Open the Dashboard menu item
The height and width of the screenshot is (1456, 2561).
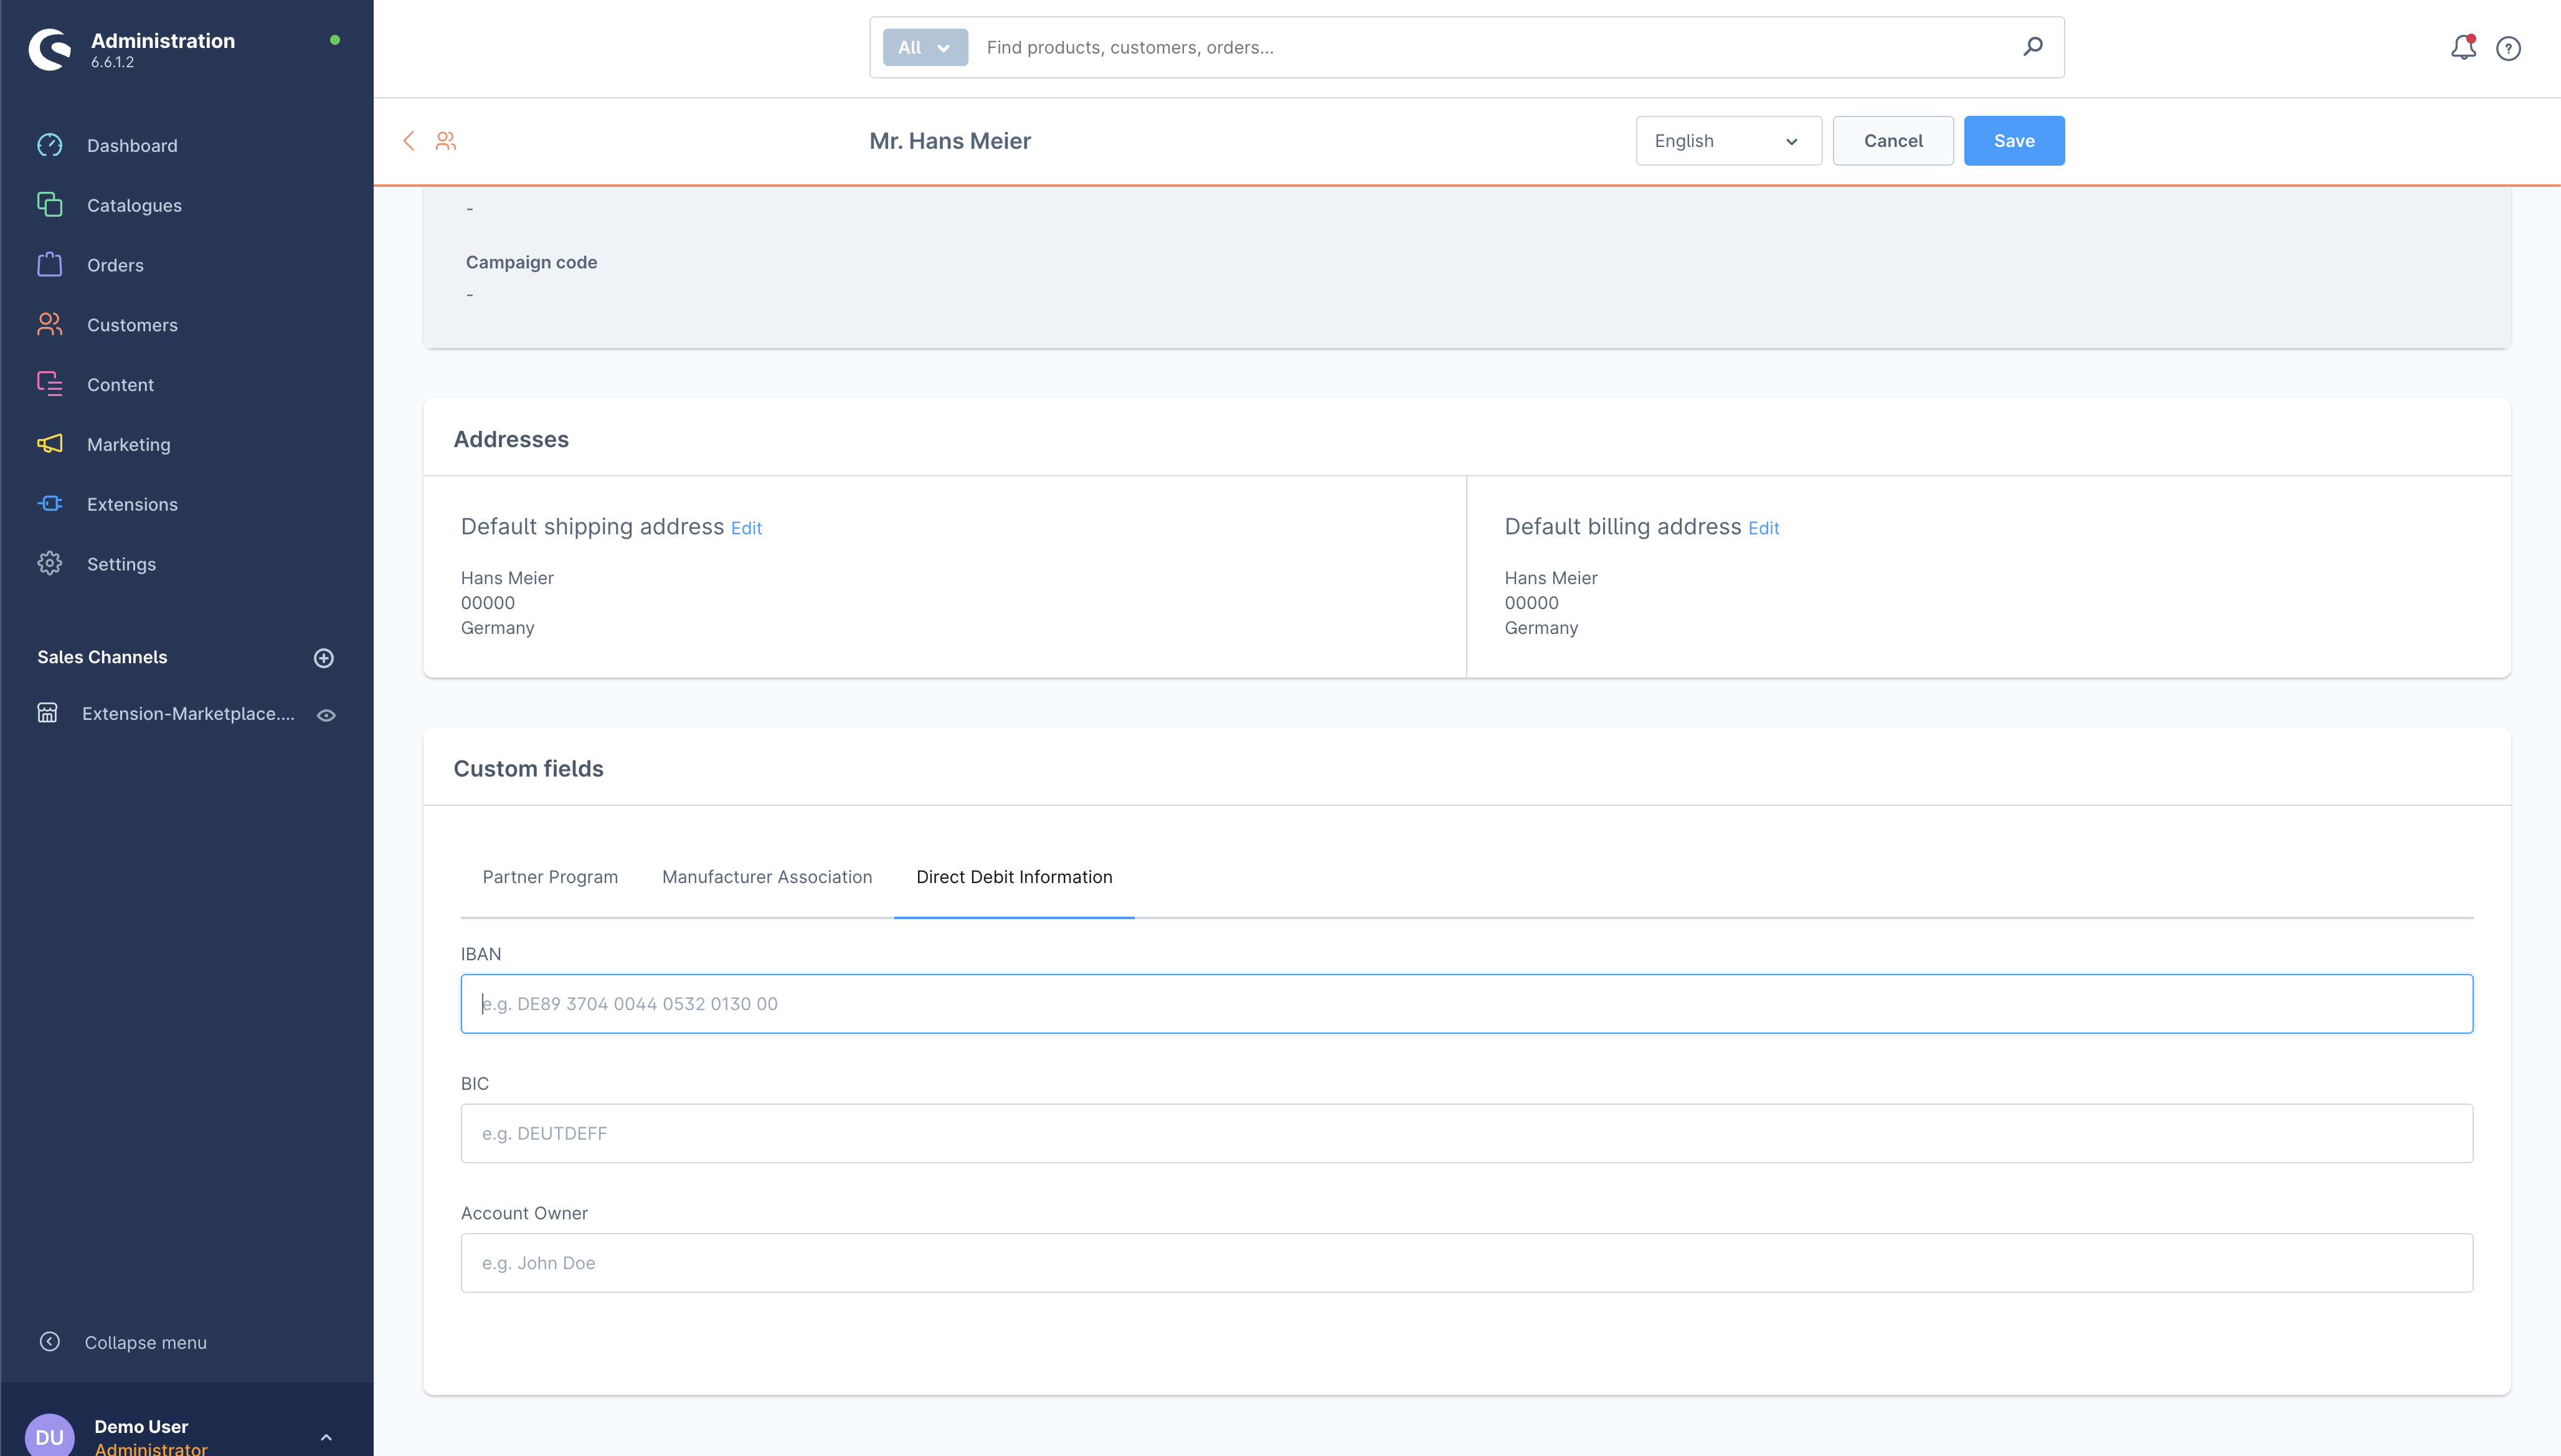click(132, 146)
